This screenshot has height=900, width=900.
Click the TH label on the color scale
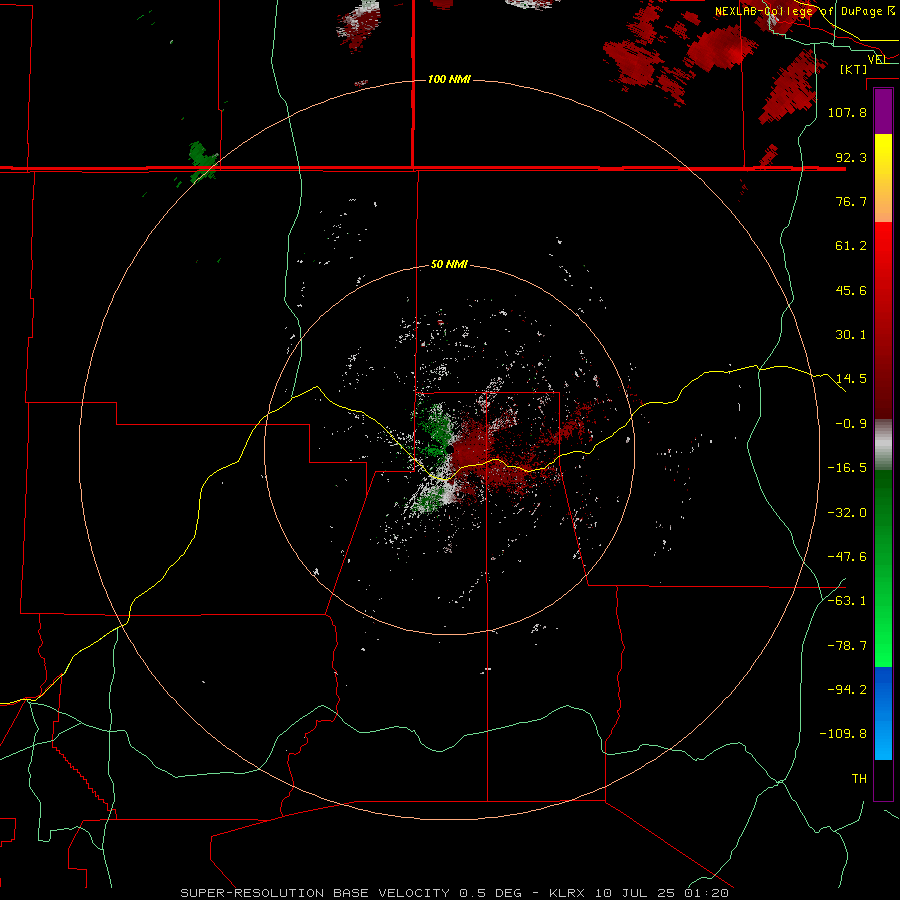tap(859, 779)
